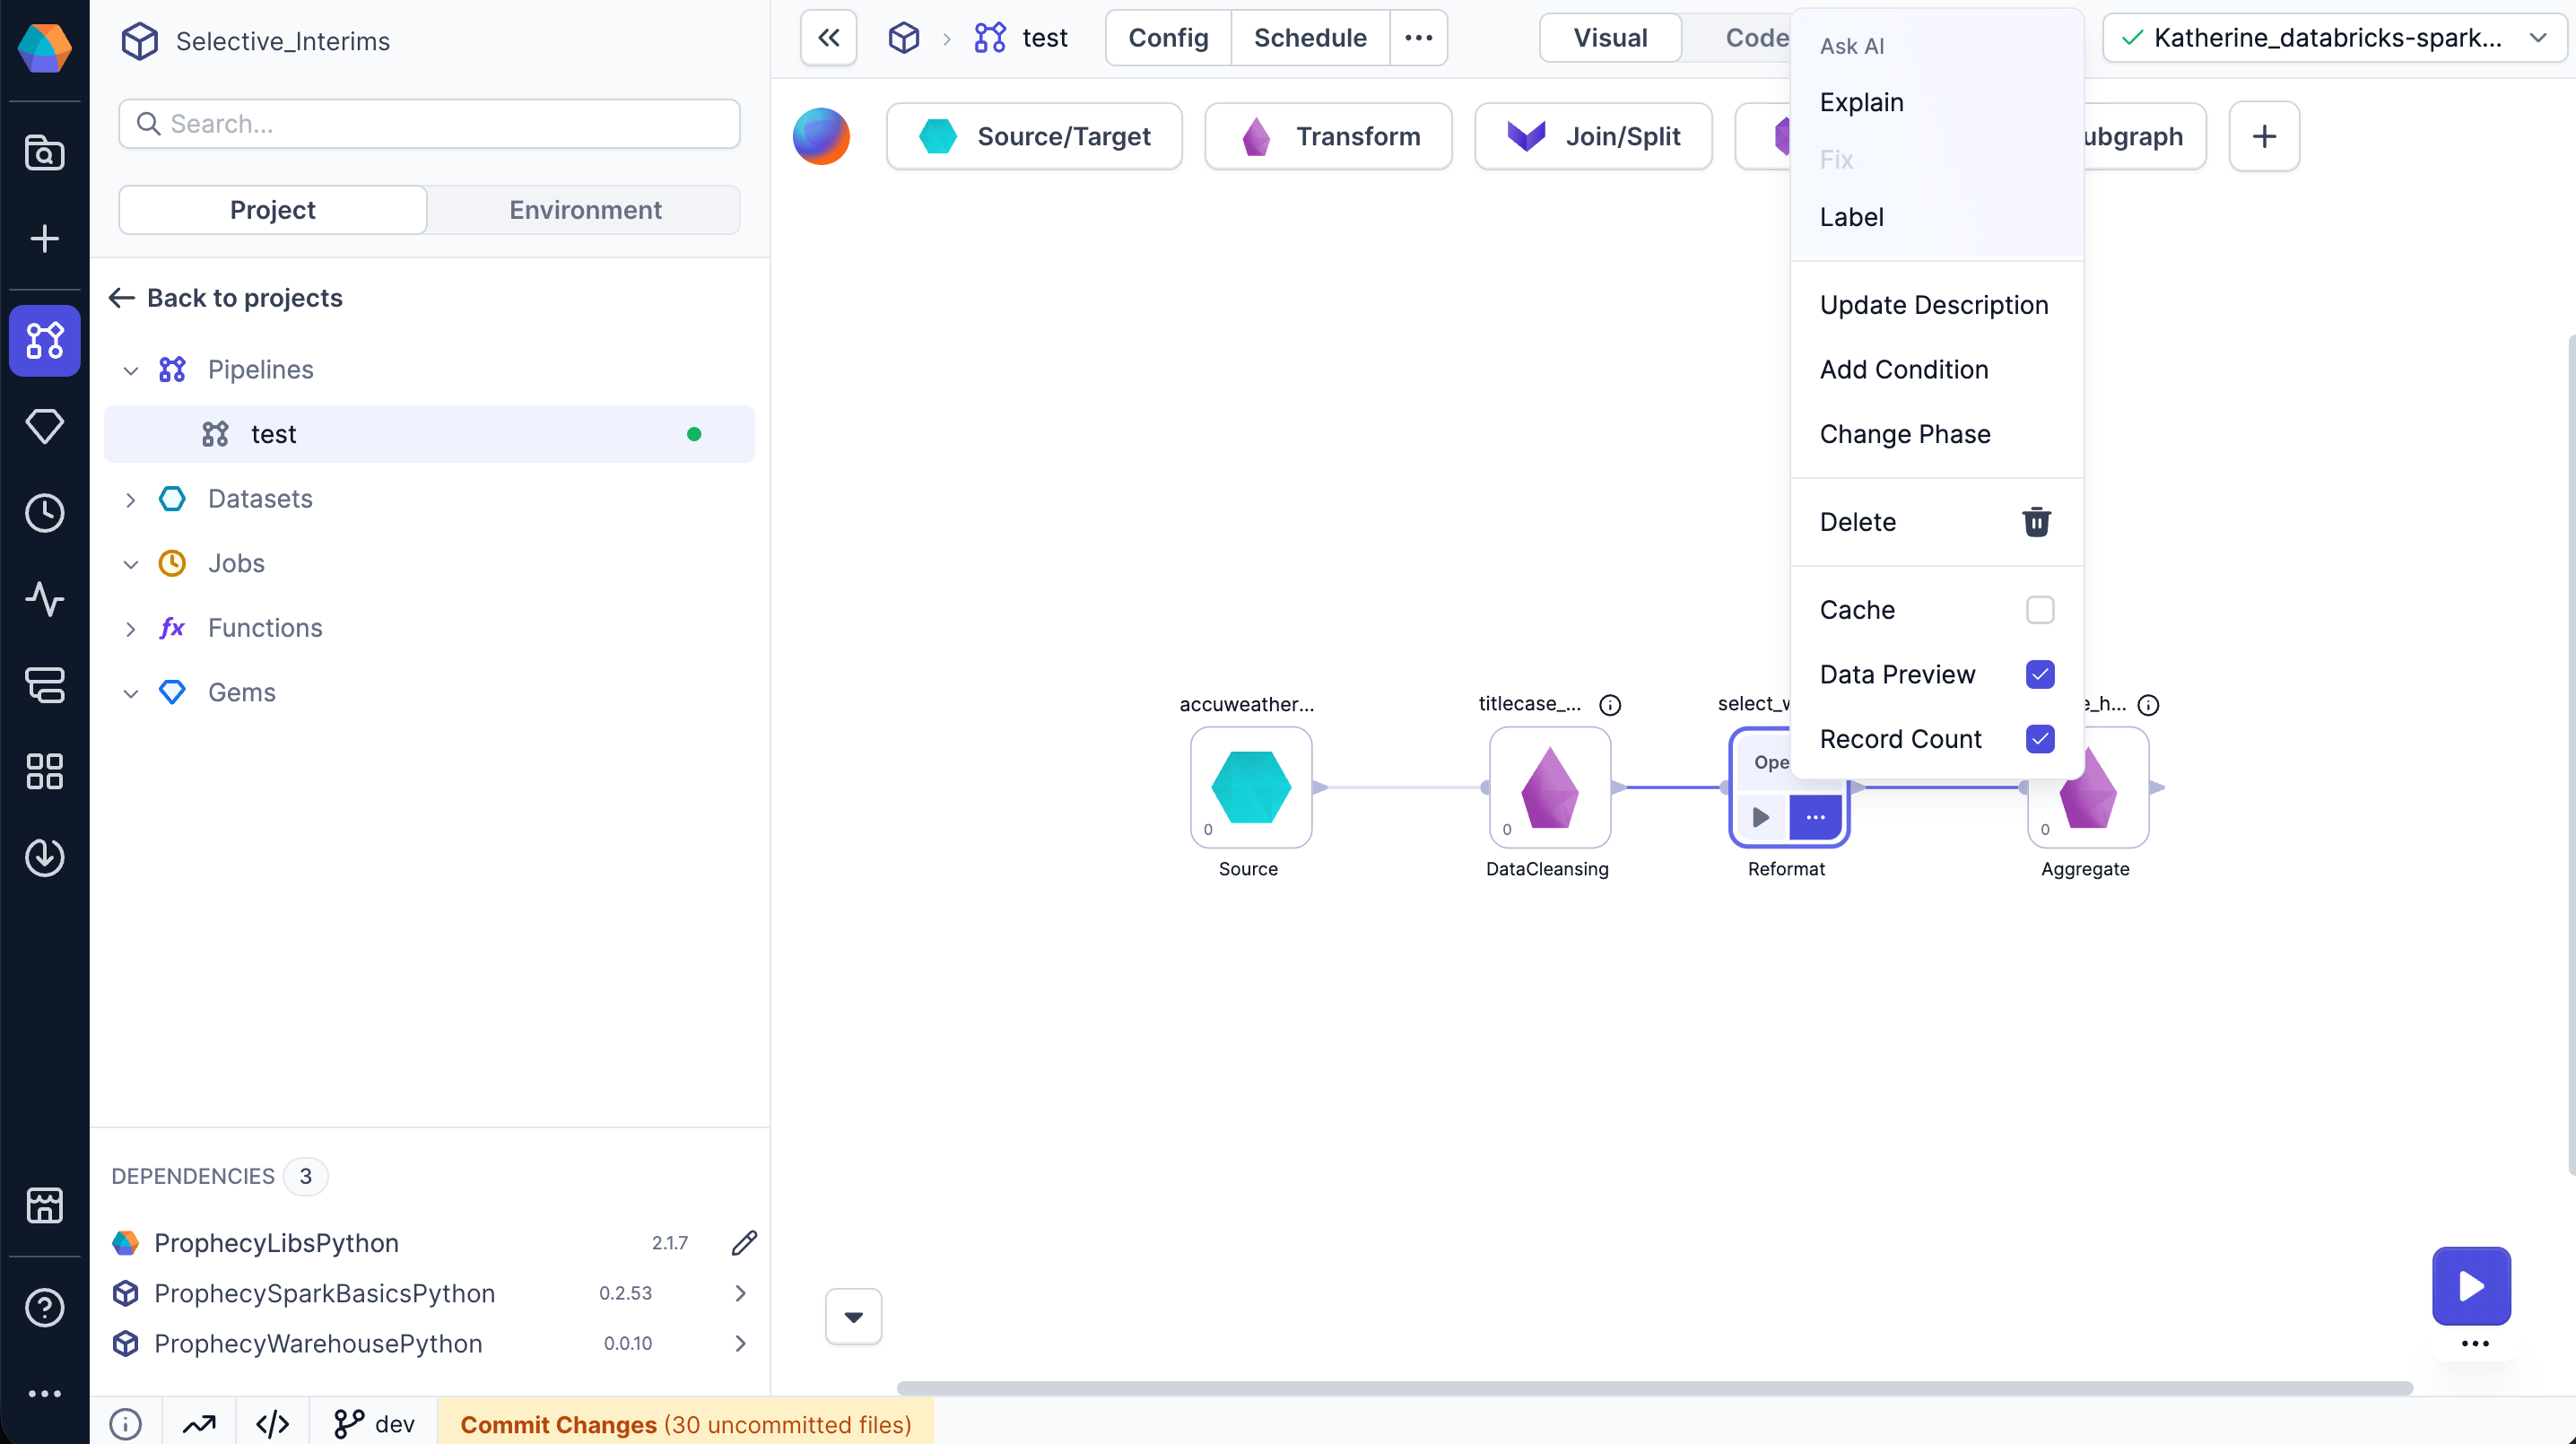Click the blue pipeline run play button
The height and width of the screenshot is (1444, 2576).
tap(2470, 1285)
